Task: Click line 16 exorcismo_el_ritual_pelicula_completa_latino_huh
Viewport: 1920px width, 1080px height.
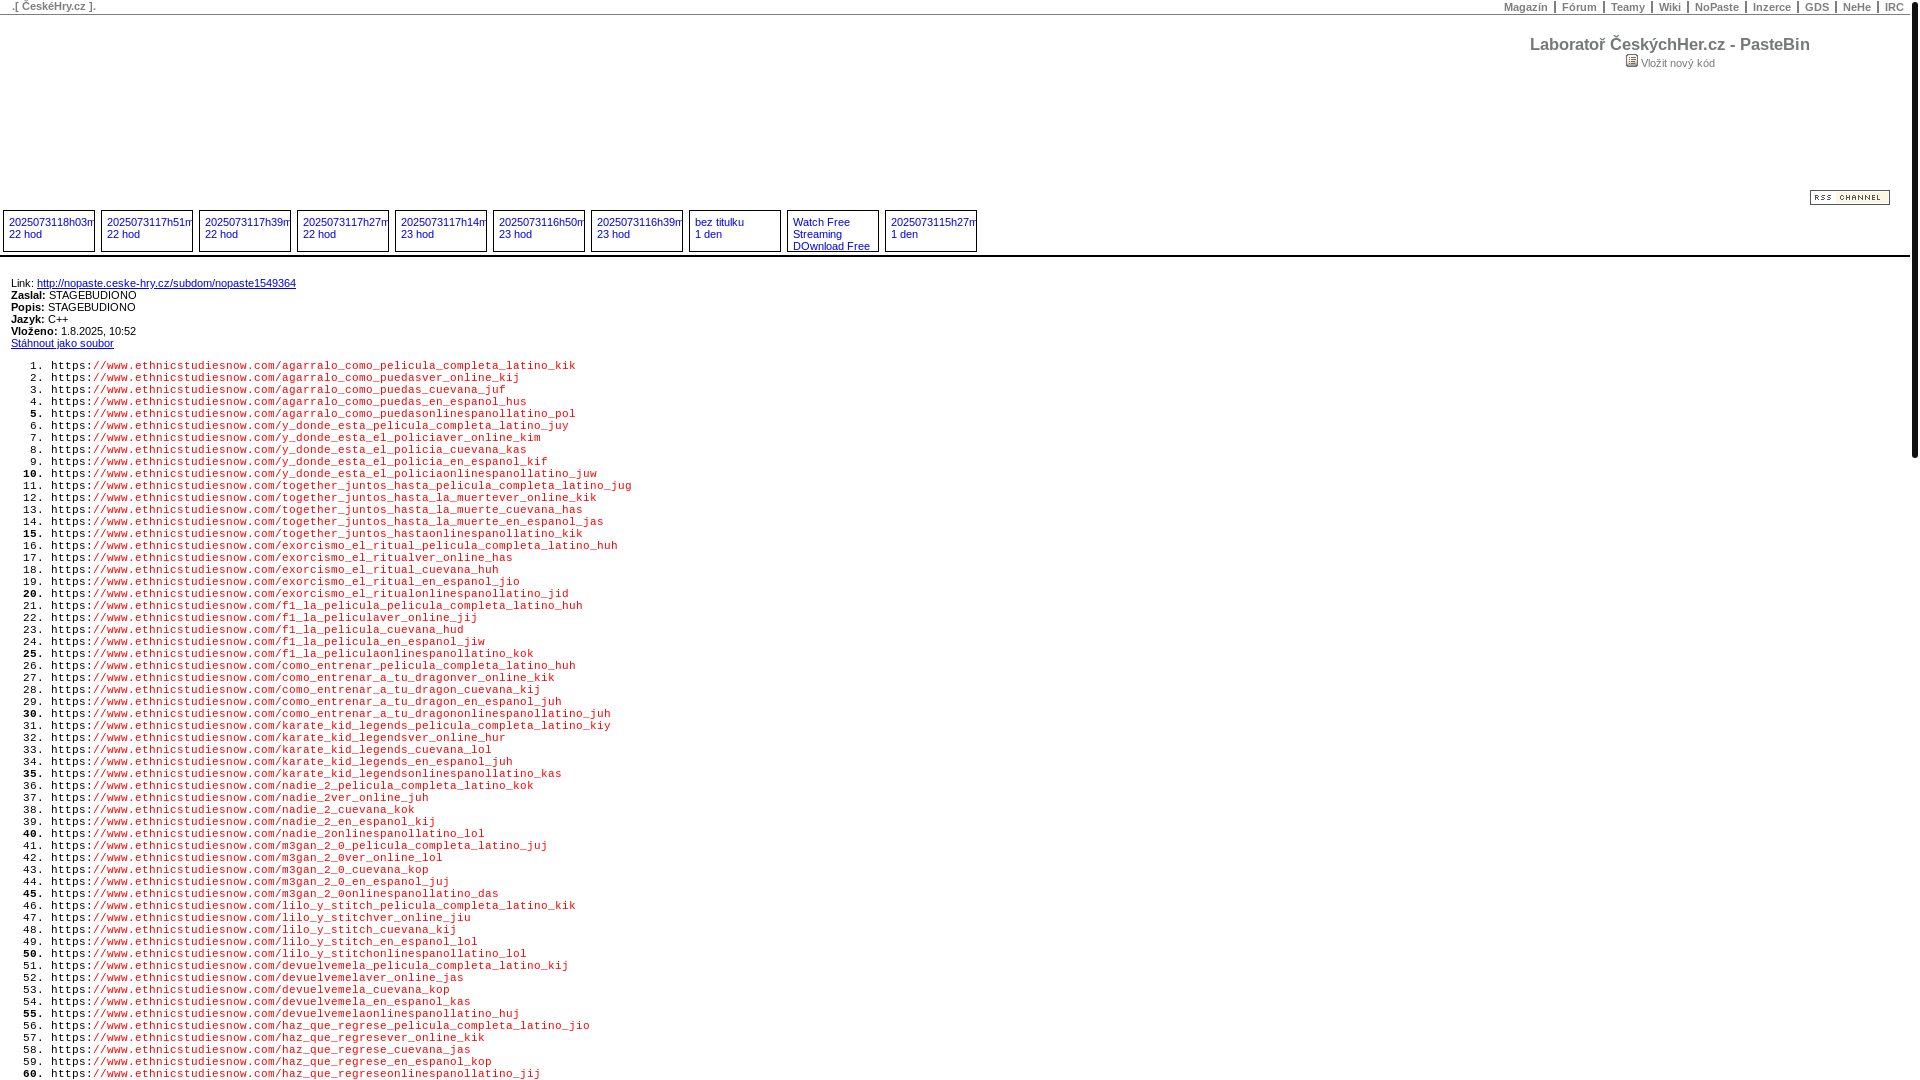Action: click(x=334, y=546)
